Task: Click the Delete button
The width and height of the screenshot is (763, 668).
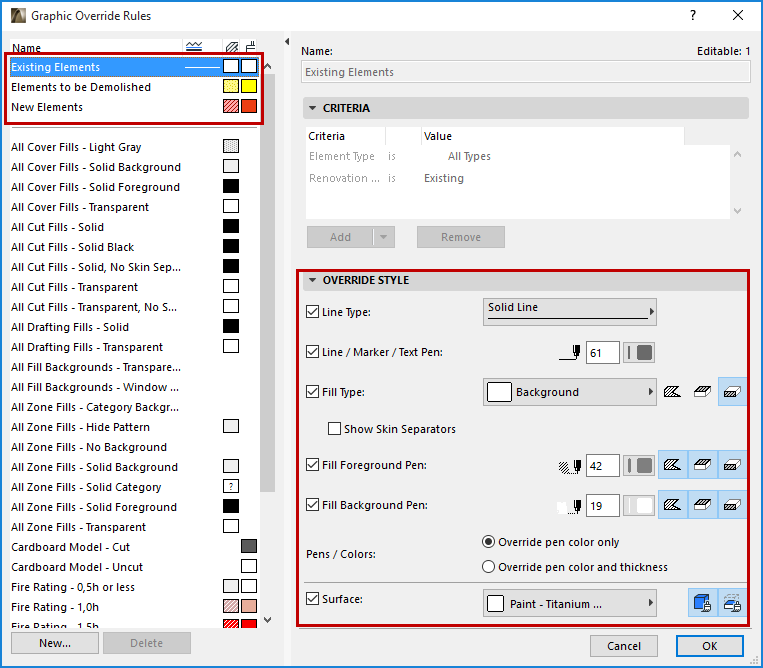Action: tap(146, 643)
